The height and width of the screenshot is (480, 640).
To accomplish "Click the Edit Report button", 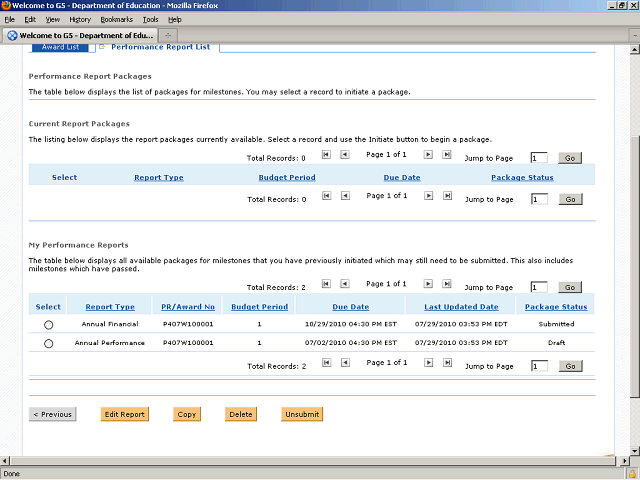I will pyautogui.click(x=125, y=414).
